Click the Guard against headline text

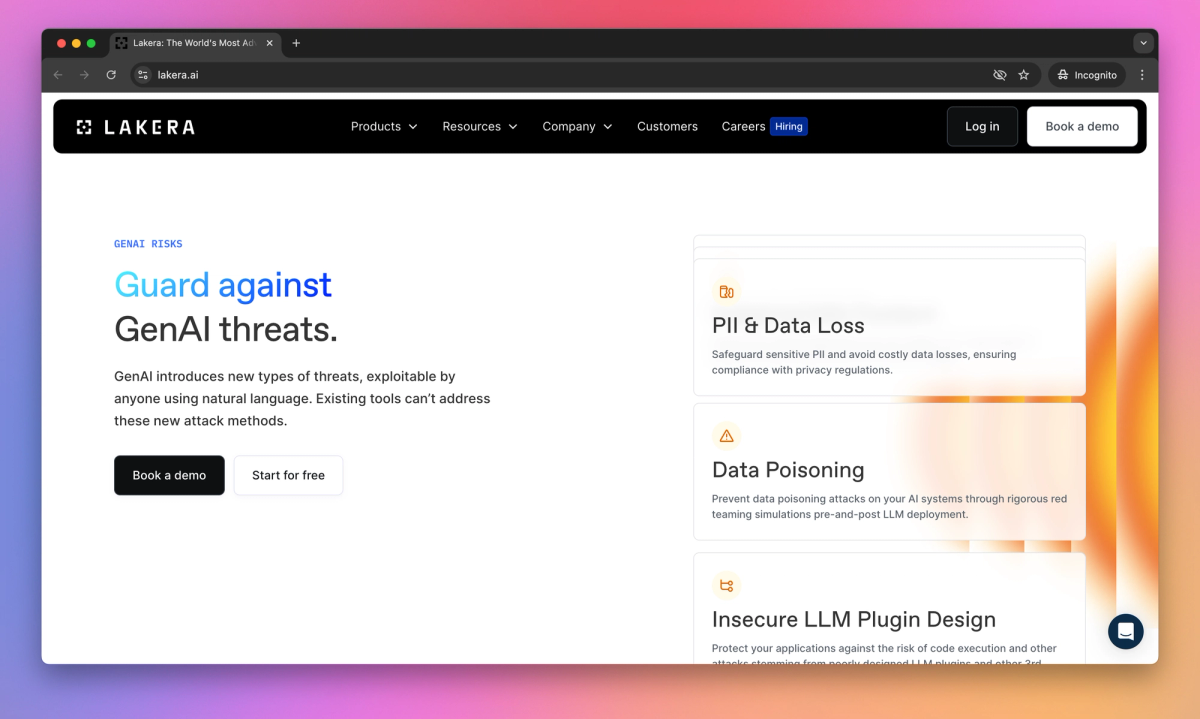tap(223, 285)
